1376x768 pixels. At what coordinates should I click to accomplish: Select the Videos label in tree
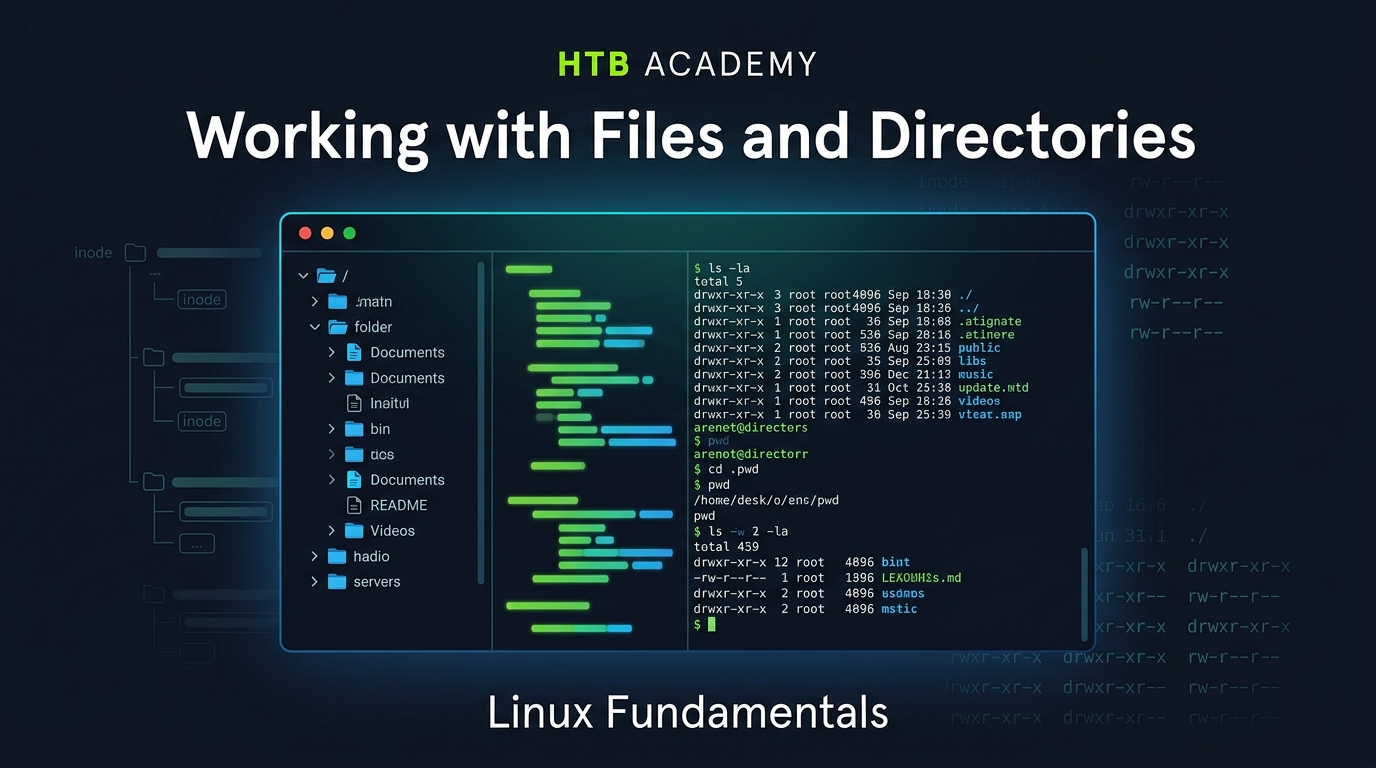392,530
